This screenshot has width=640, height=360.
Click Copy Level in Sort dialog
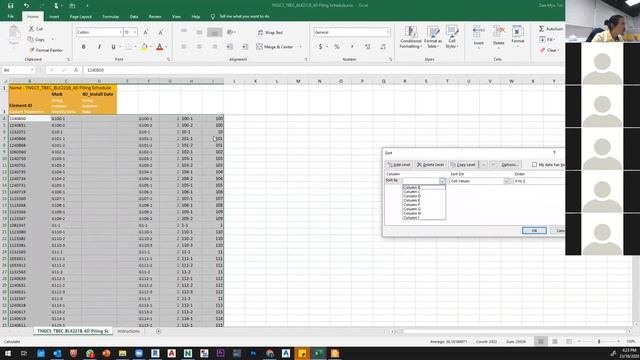tap(463, 165)
